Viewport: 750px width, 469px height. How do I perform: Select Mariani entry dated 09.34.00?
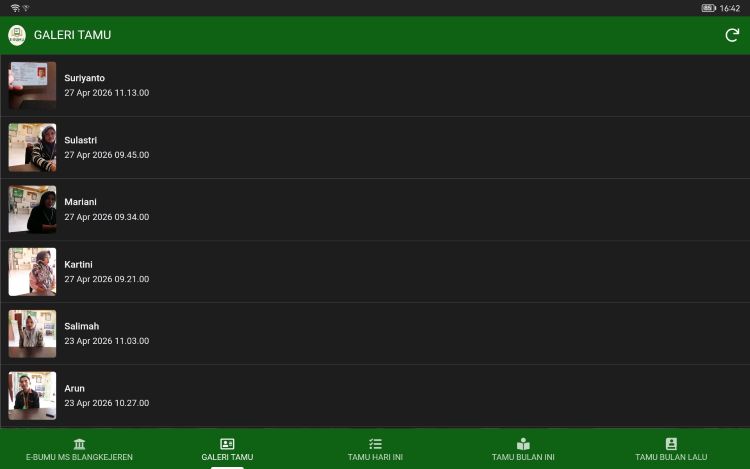pos(375,209)
